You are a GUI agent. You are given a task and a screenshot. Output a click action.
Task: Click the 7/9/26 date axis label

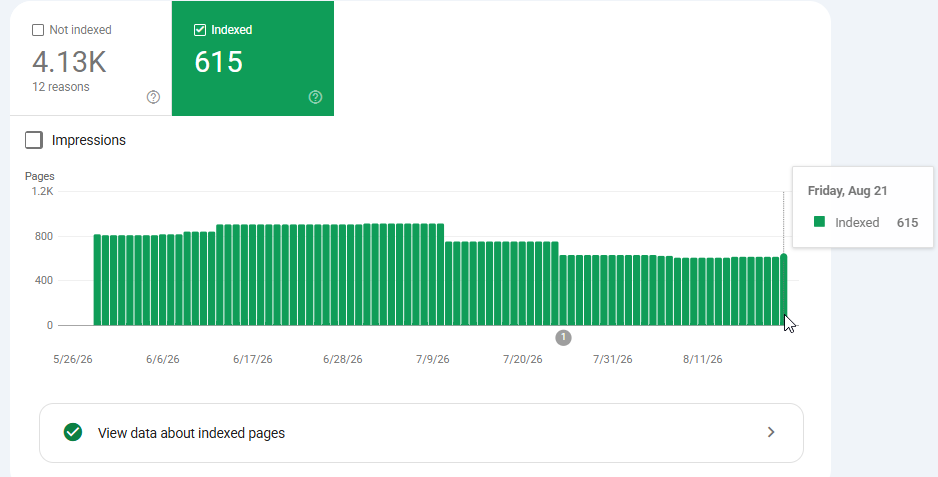(x=433, y=359)
